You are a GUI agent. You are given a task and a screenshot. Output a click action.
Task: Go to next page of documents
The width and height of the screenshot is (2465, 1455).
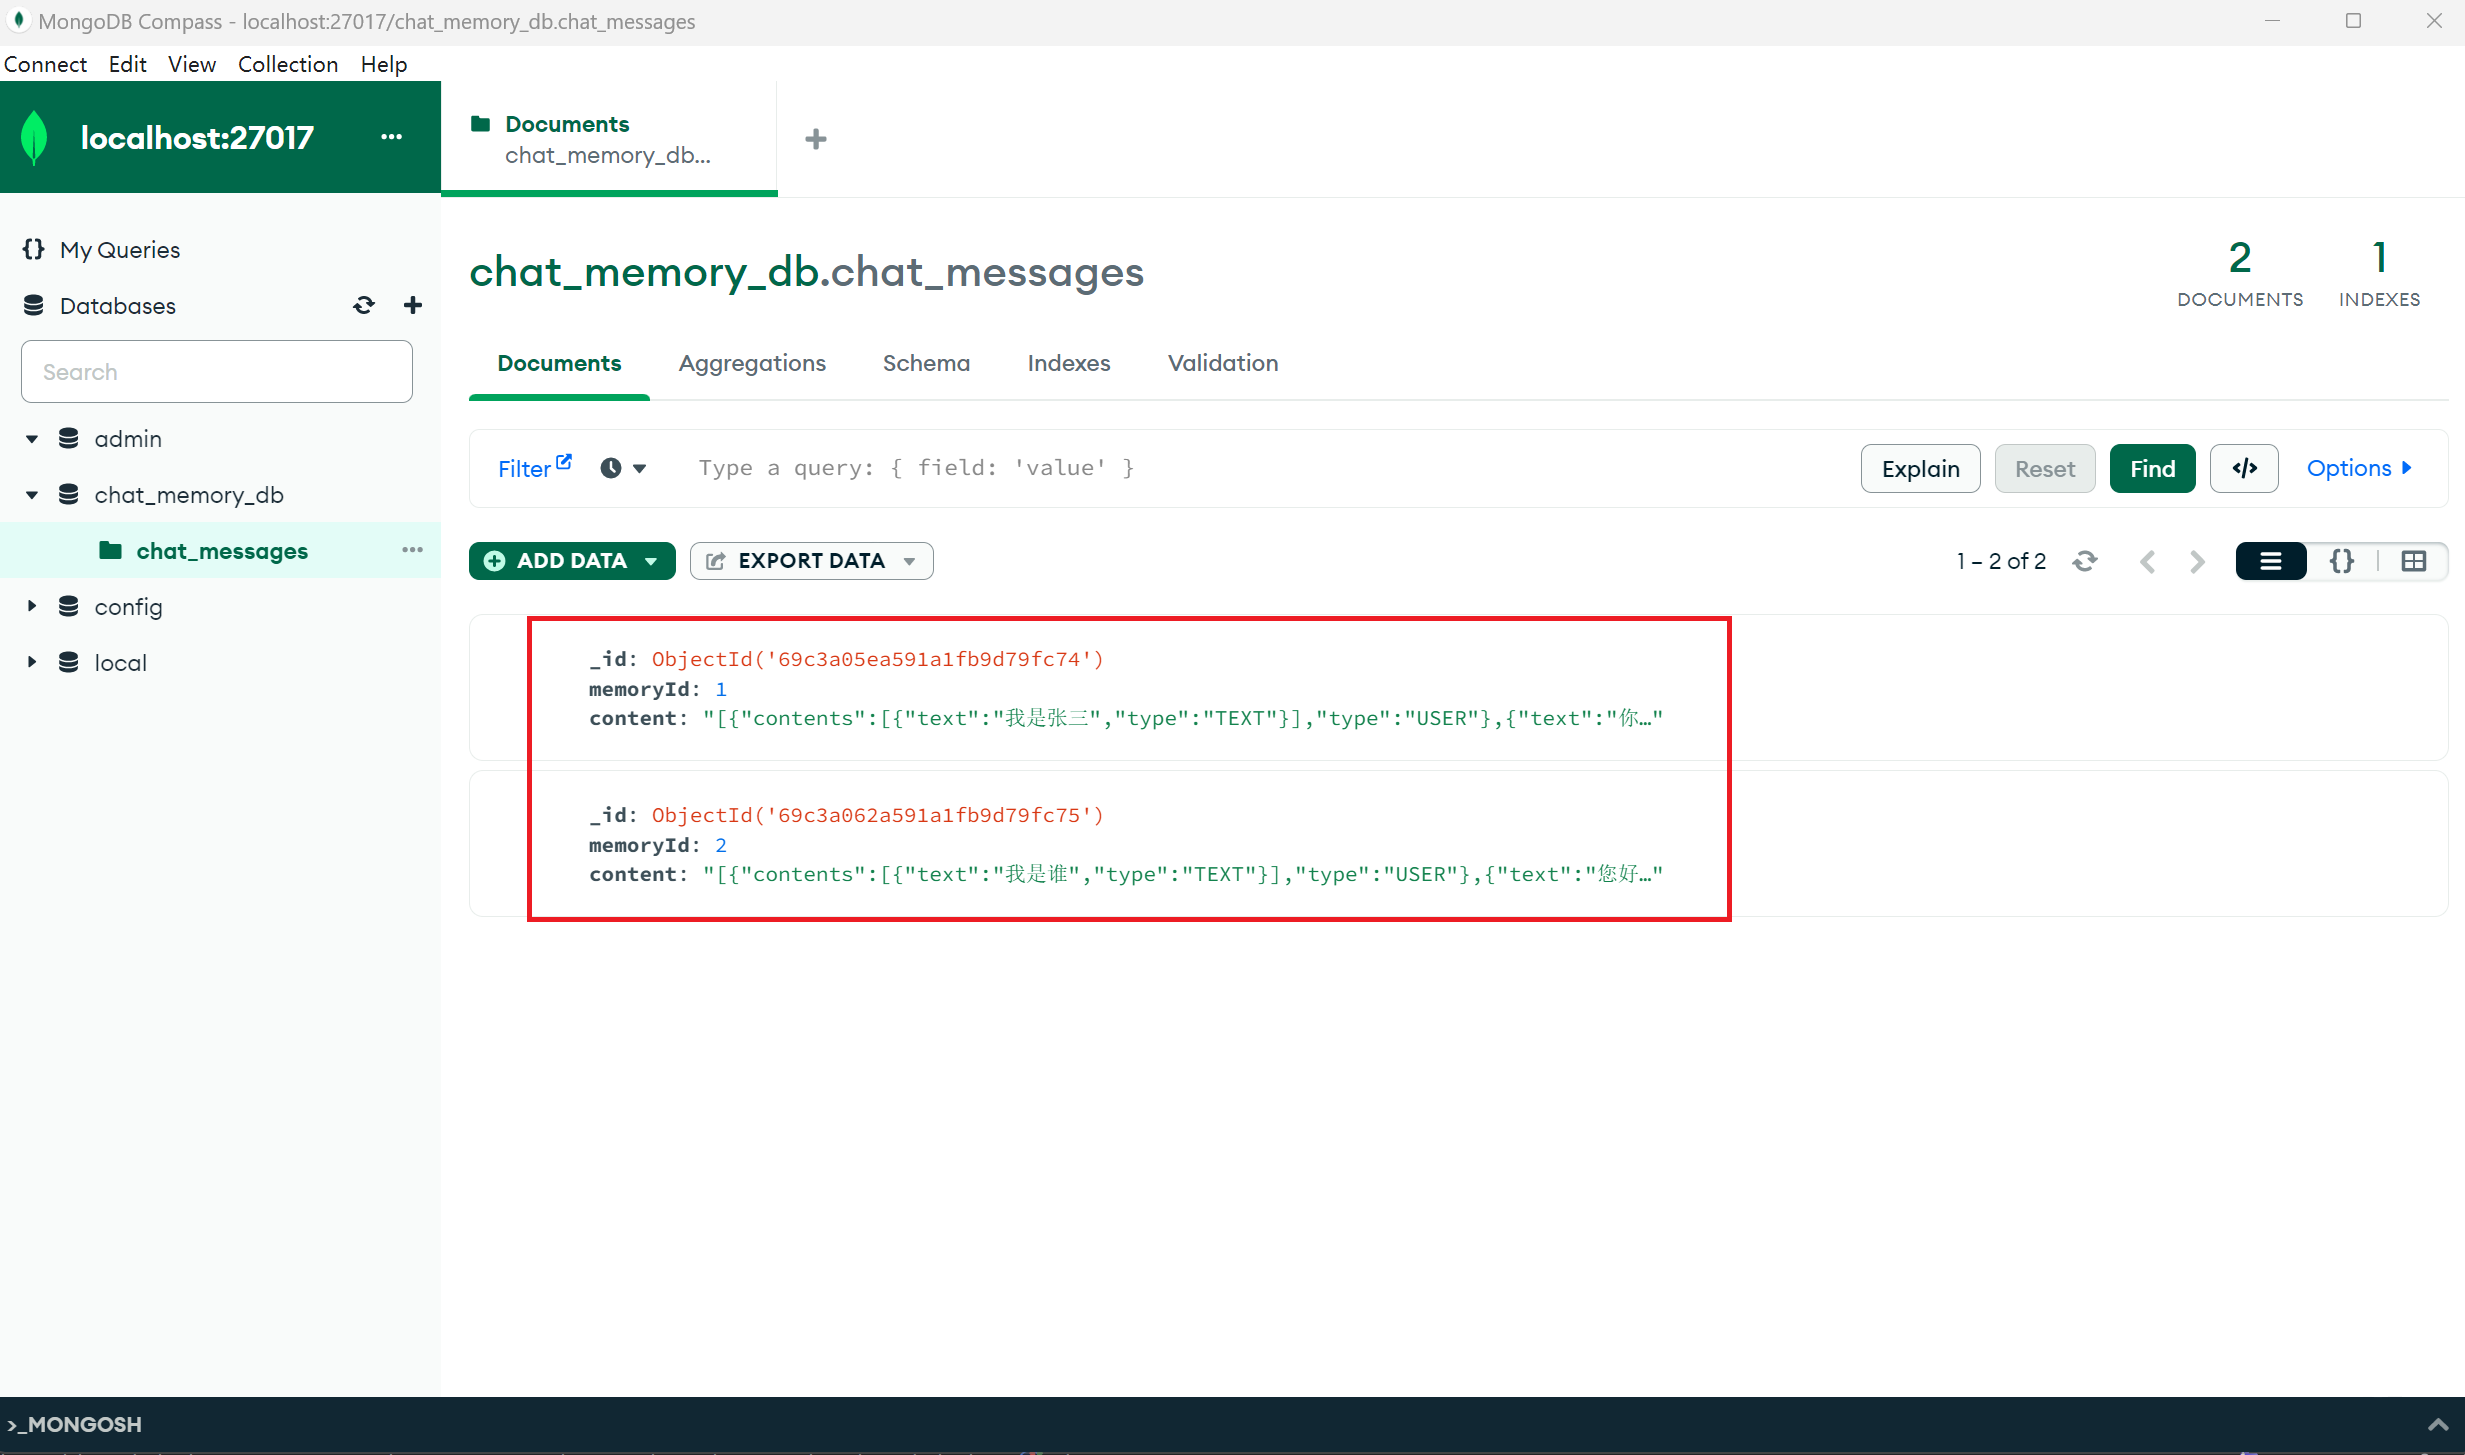(x=2197, y=561)
